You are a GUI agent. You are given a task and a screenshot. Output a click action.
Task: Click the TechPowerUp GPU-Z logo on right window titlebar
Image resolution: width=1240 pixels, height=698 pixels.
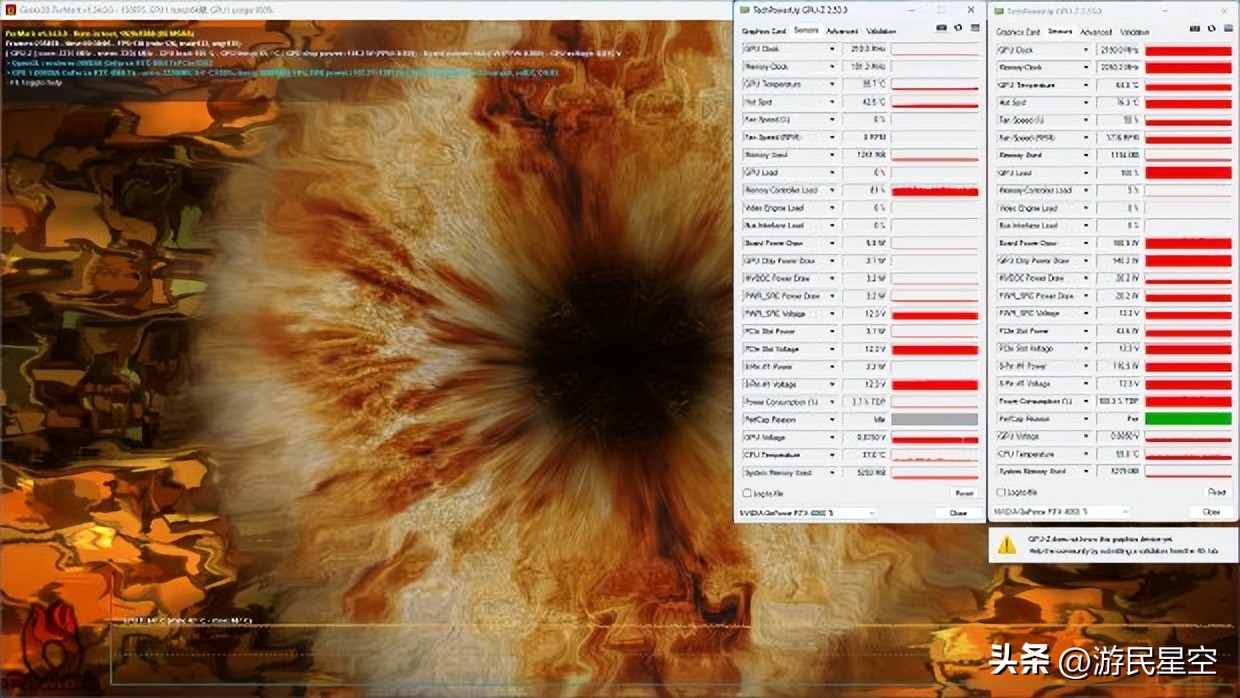pyautogui.click(x=999, y=9)
